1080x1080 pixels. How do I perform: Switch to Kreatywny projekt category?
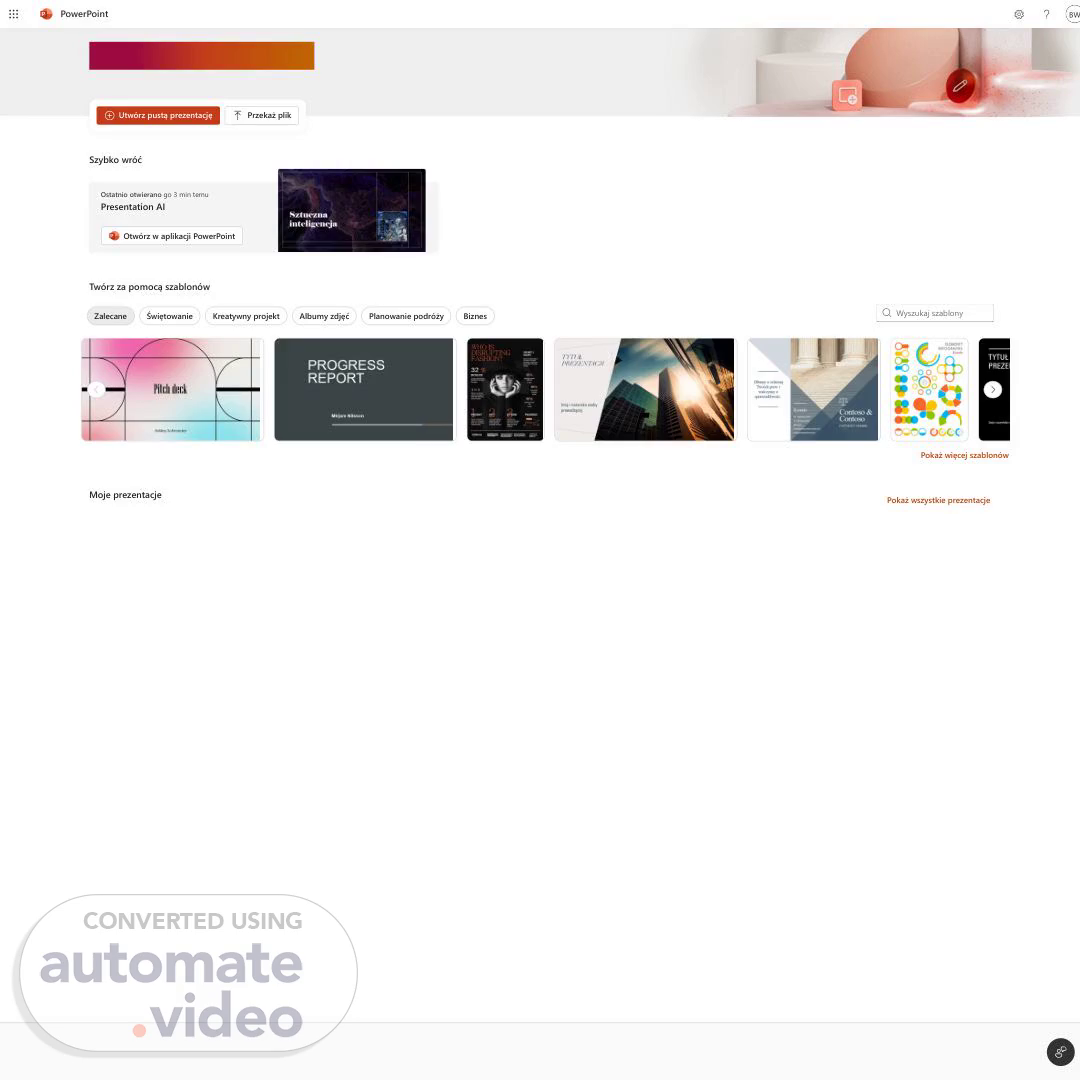coord(246,316)
